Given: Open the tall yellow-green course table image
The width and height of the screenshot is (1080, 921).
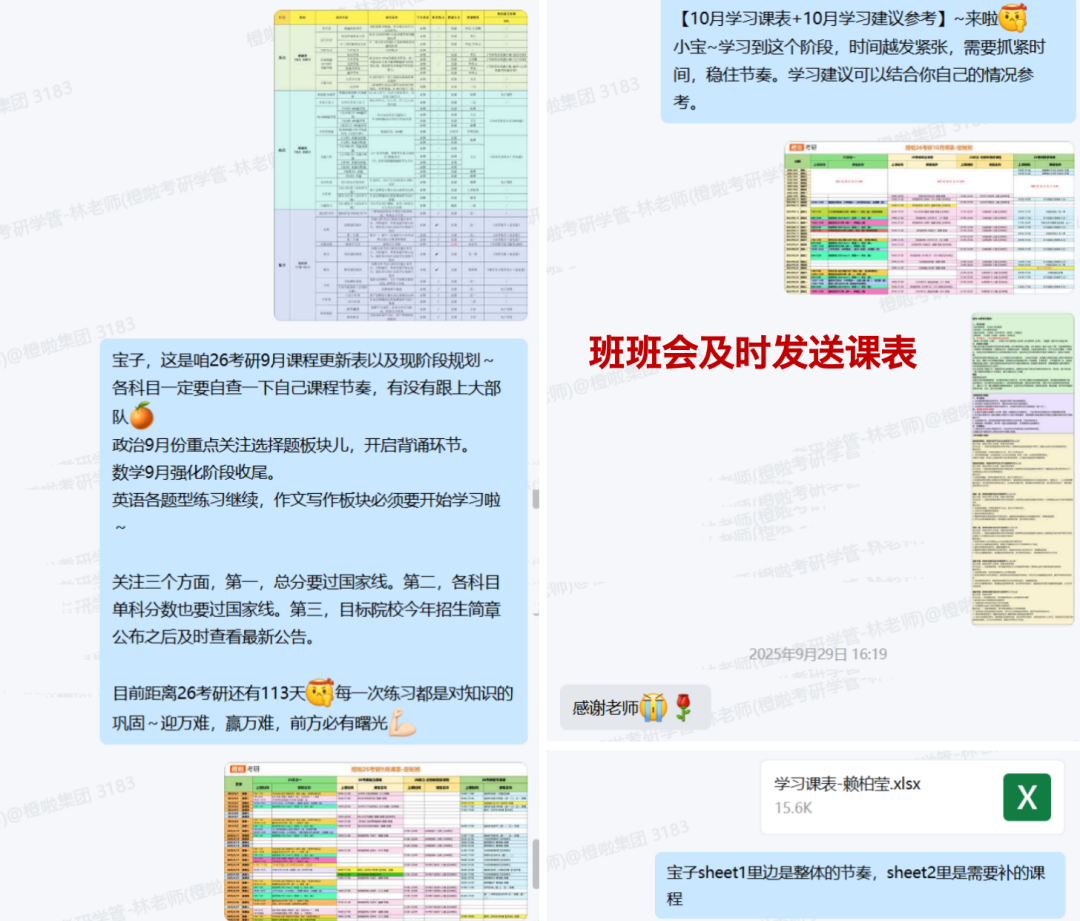Looking at the screenshot, I should coord(401,165).
